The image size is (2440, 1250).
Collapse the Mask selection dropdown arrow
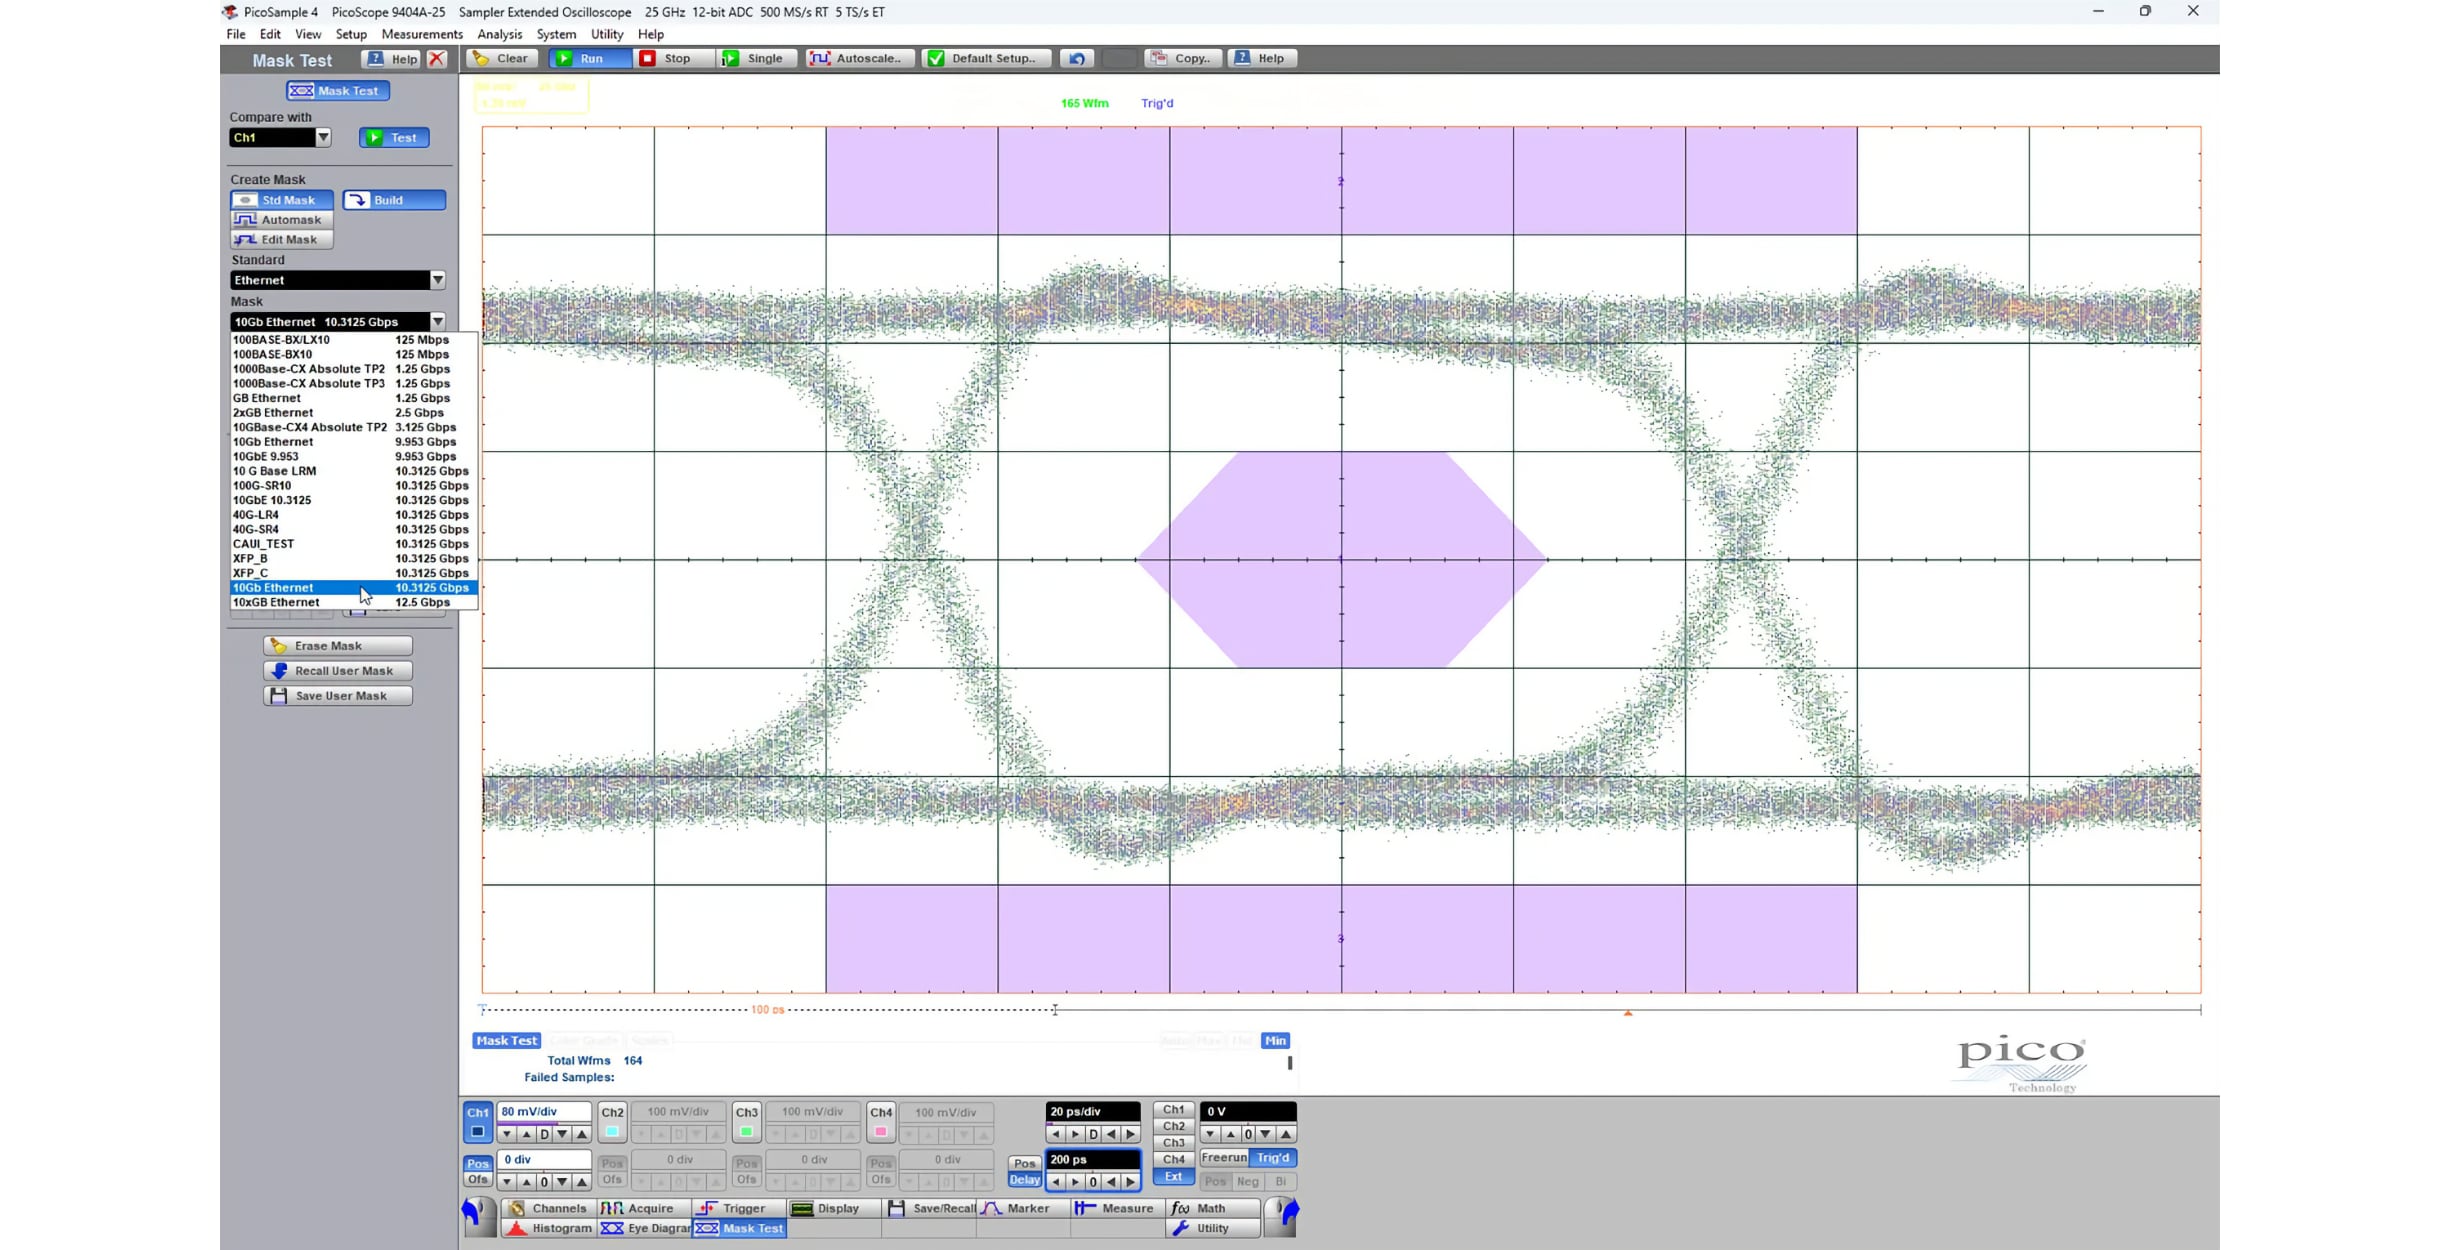click(x=438, y=322)
